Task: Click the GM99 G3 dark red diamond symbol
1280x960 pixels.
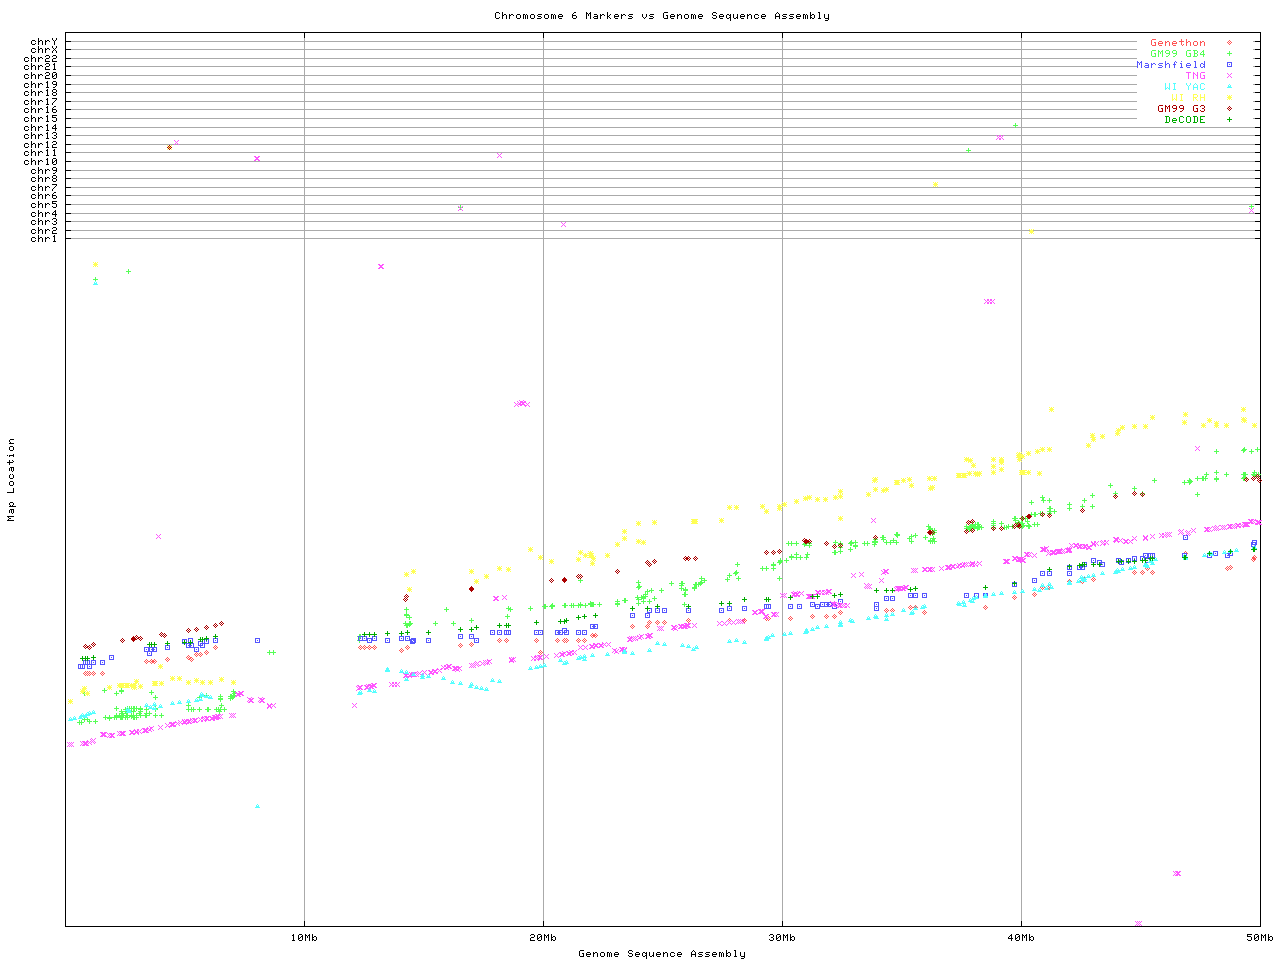Action: point(1229,109)
